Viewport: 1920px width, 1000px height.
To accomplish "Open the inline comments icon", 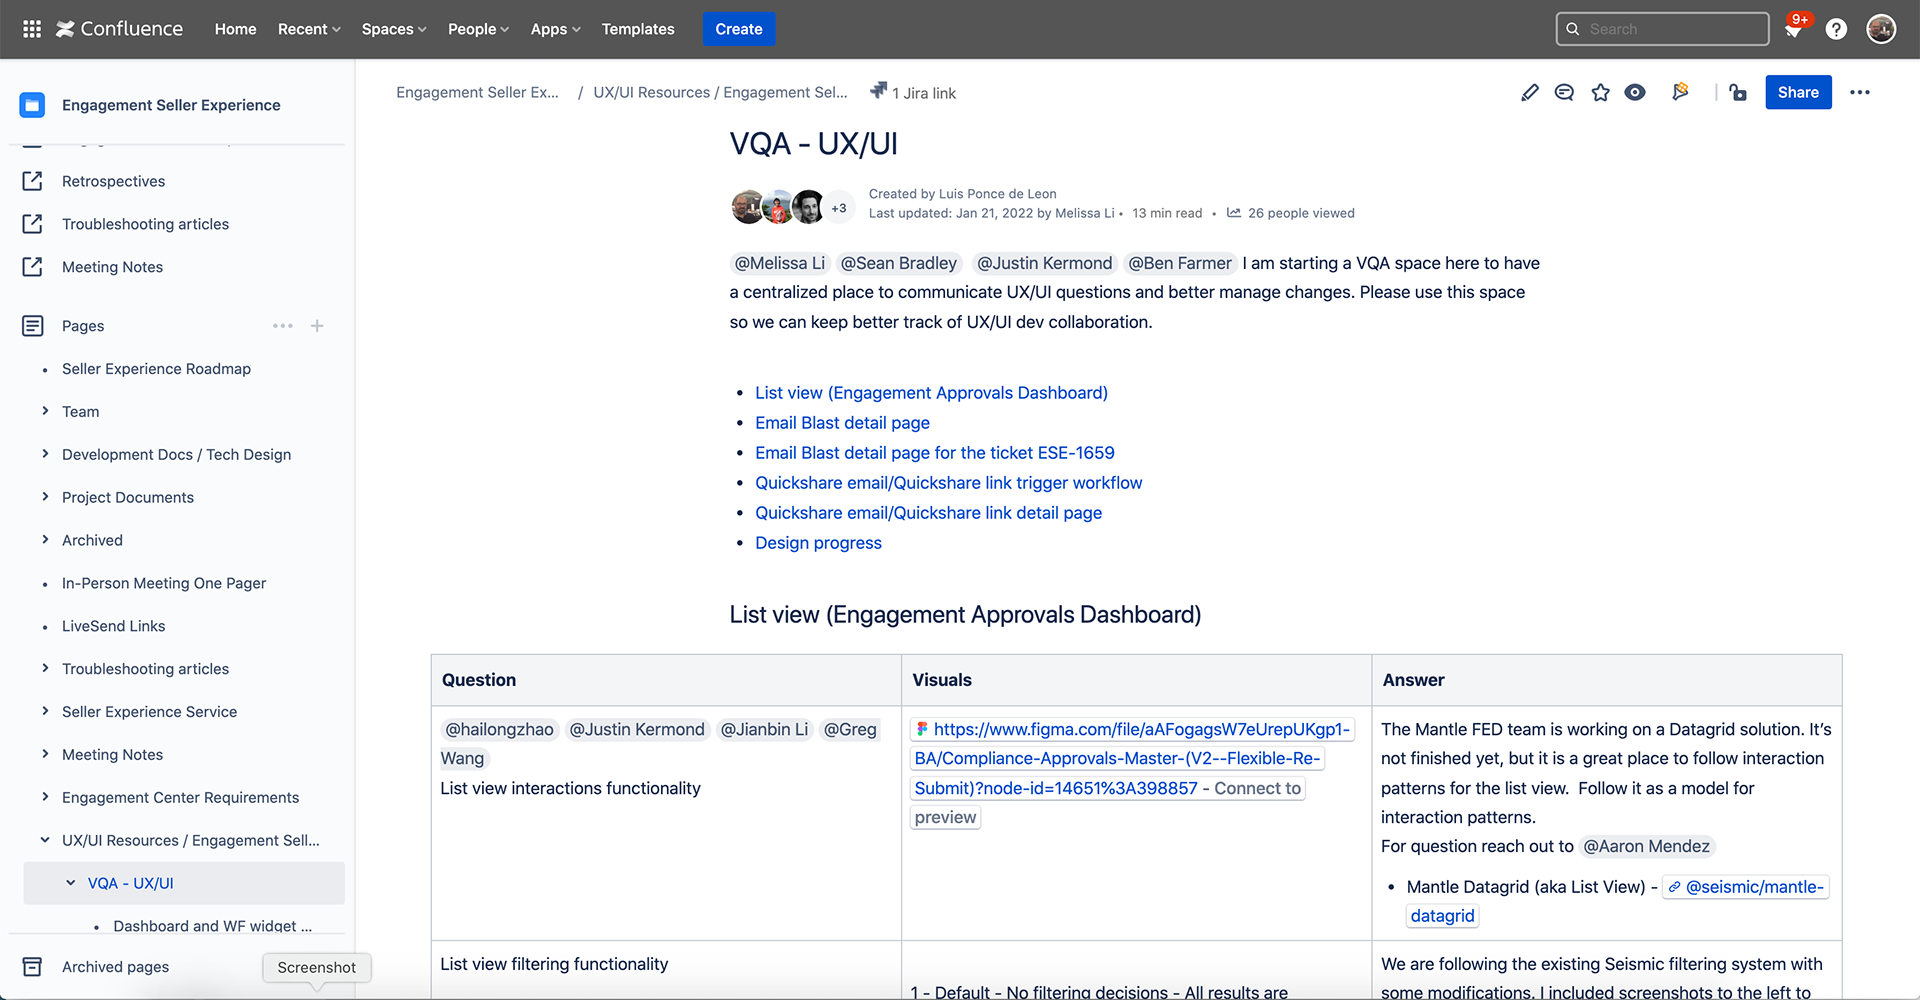I will [x=1564, y=93].
